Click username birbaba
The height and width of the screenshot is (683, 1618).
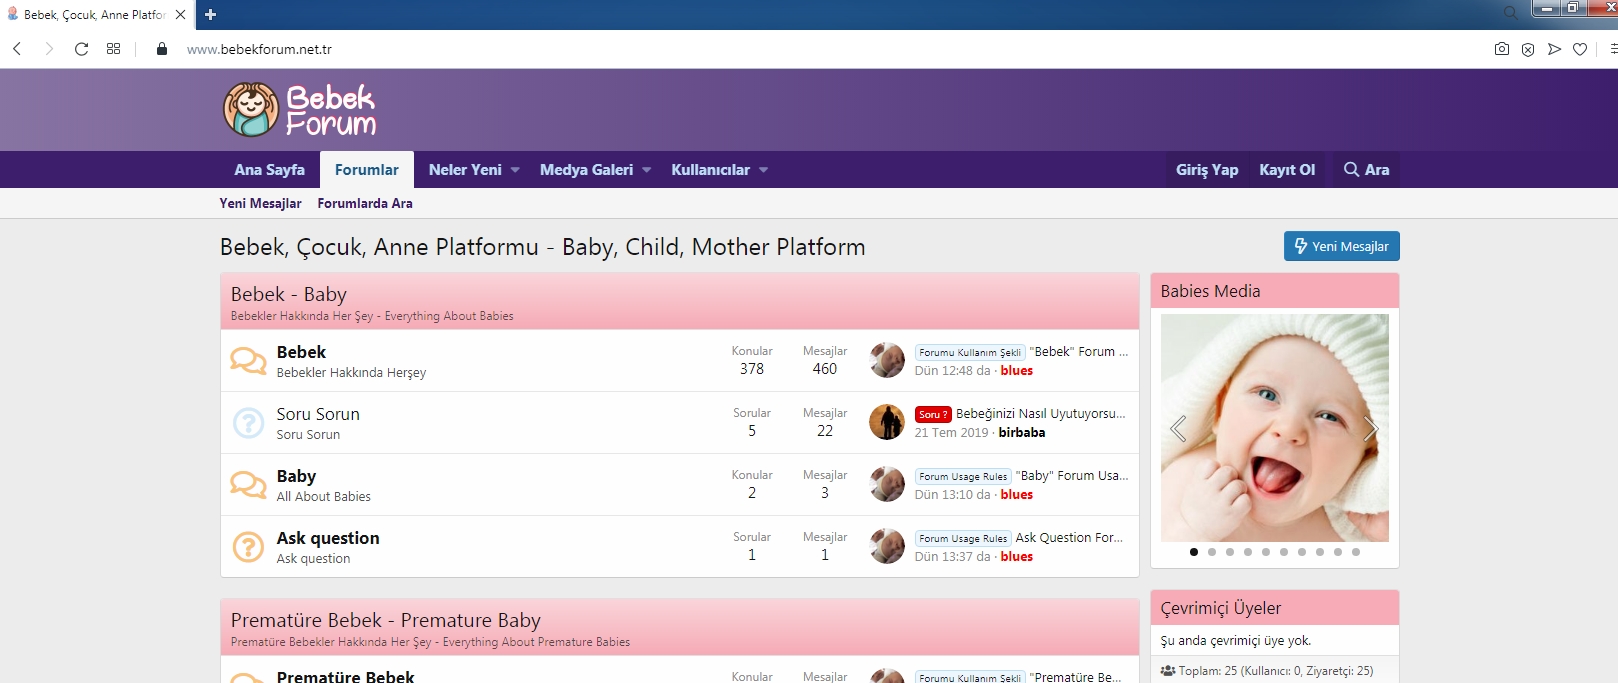[1022, 433]
